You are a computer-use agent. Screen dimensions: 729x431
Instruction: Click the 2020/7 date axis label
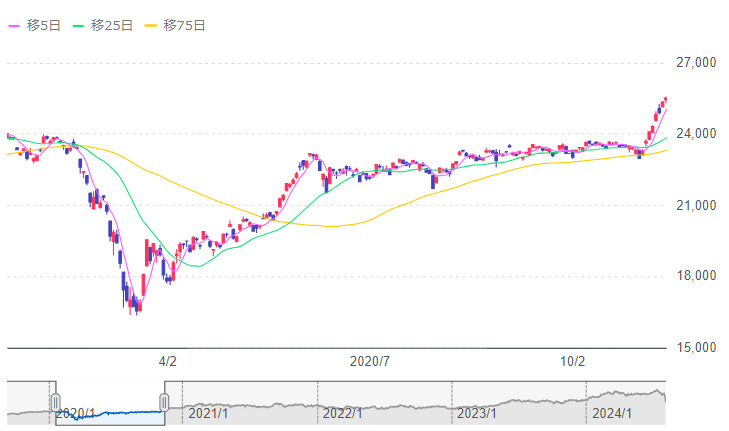coord(371,361)
